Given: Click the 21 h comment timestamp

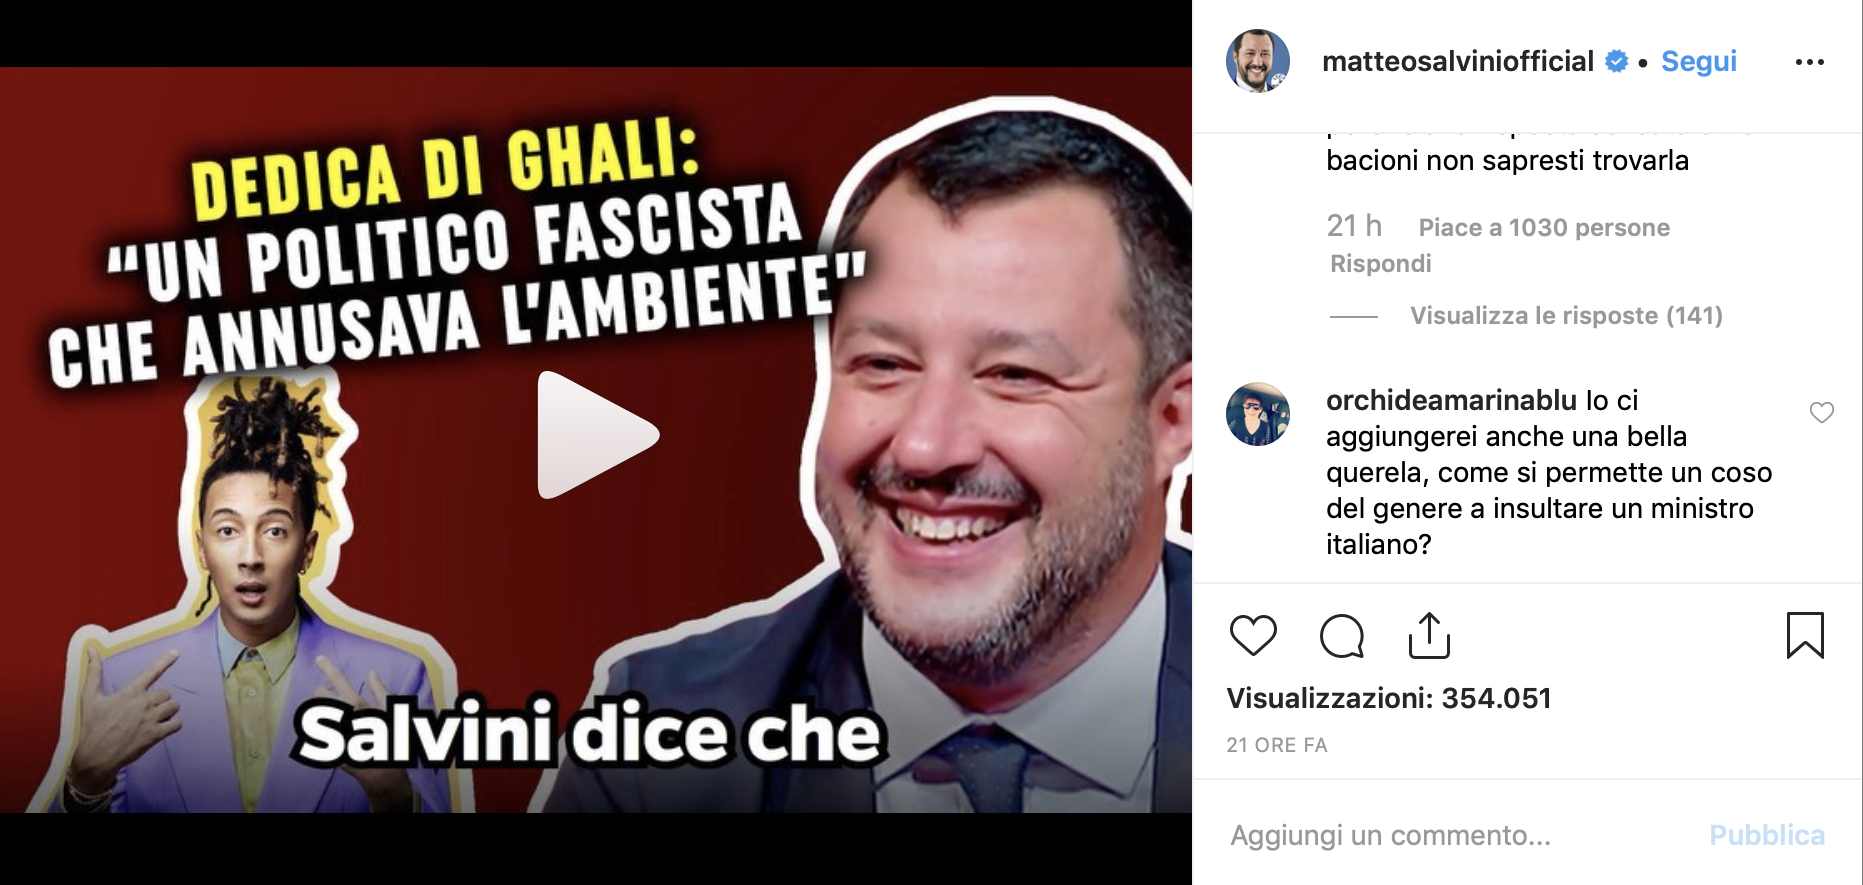Looking at the screenshot, I should point(1354,226).
